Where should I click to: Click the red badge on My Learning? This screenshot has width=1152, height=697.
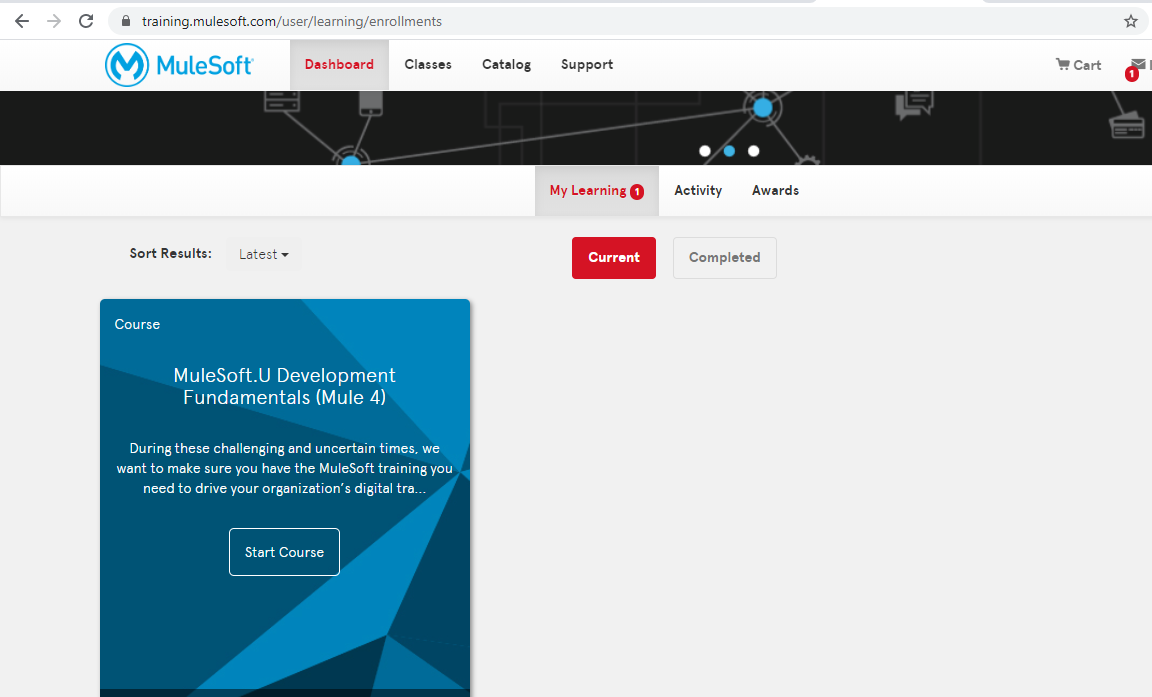click(x=637, y=192)
